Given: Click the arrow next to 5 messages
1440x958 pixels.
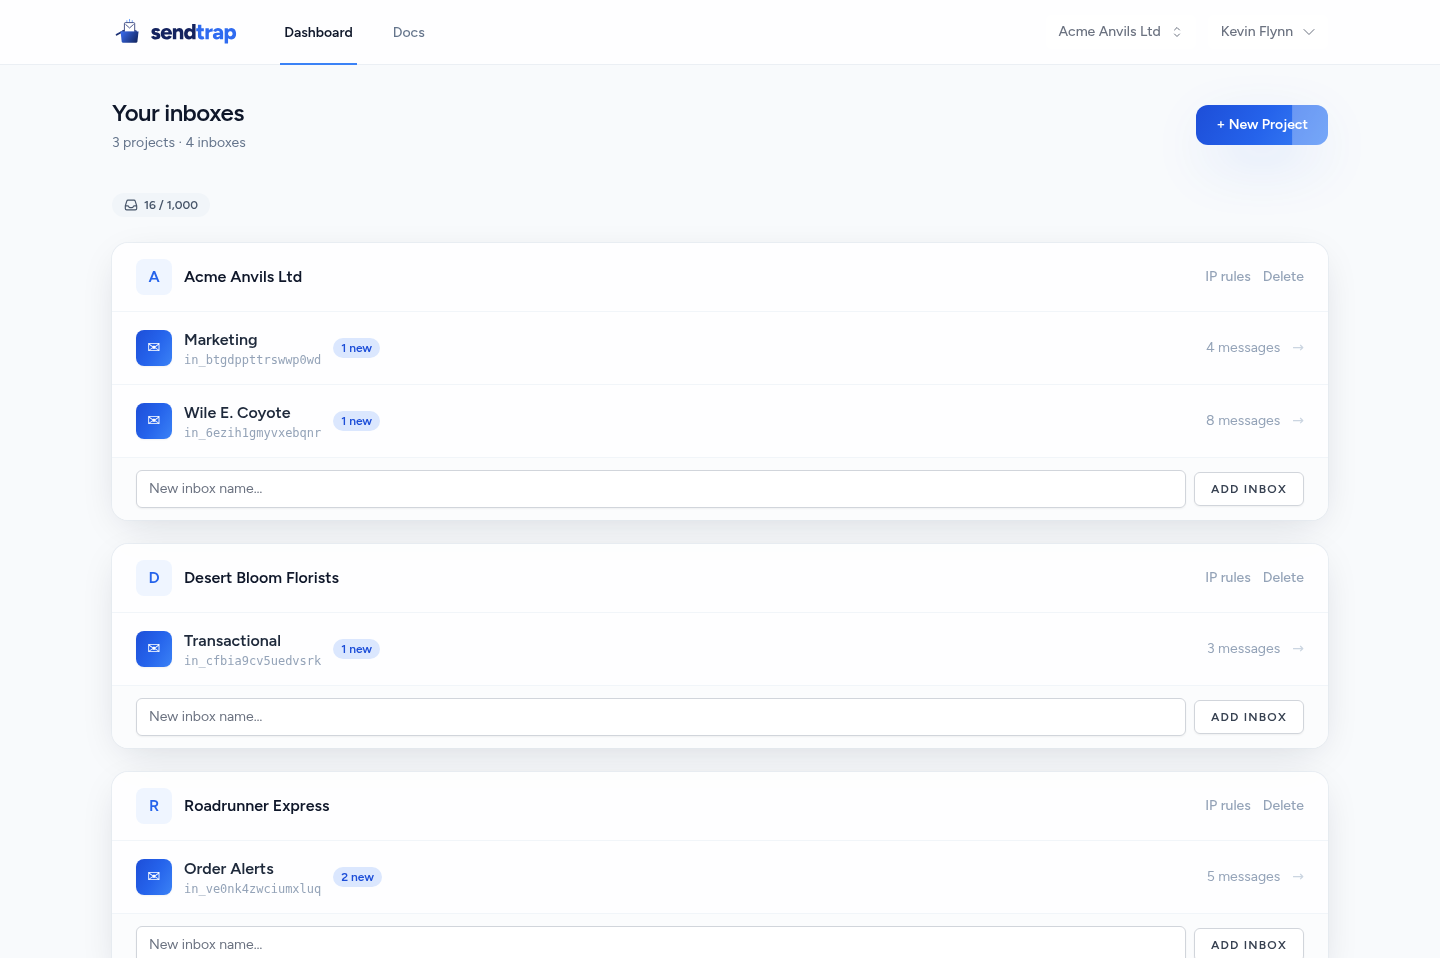Looking at the screenshot, I should 1298,877.
